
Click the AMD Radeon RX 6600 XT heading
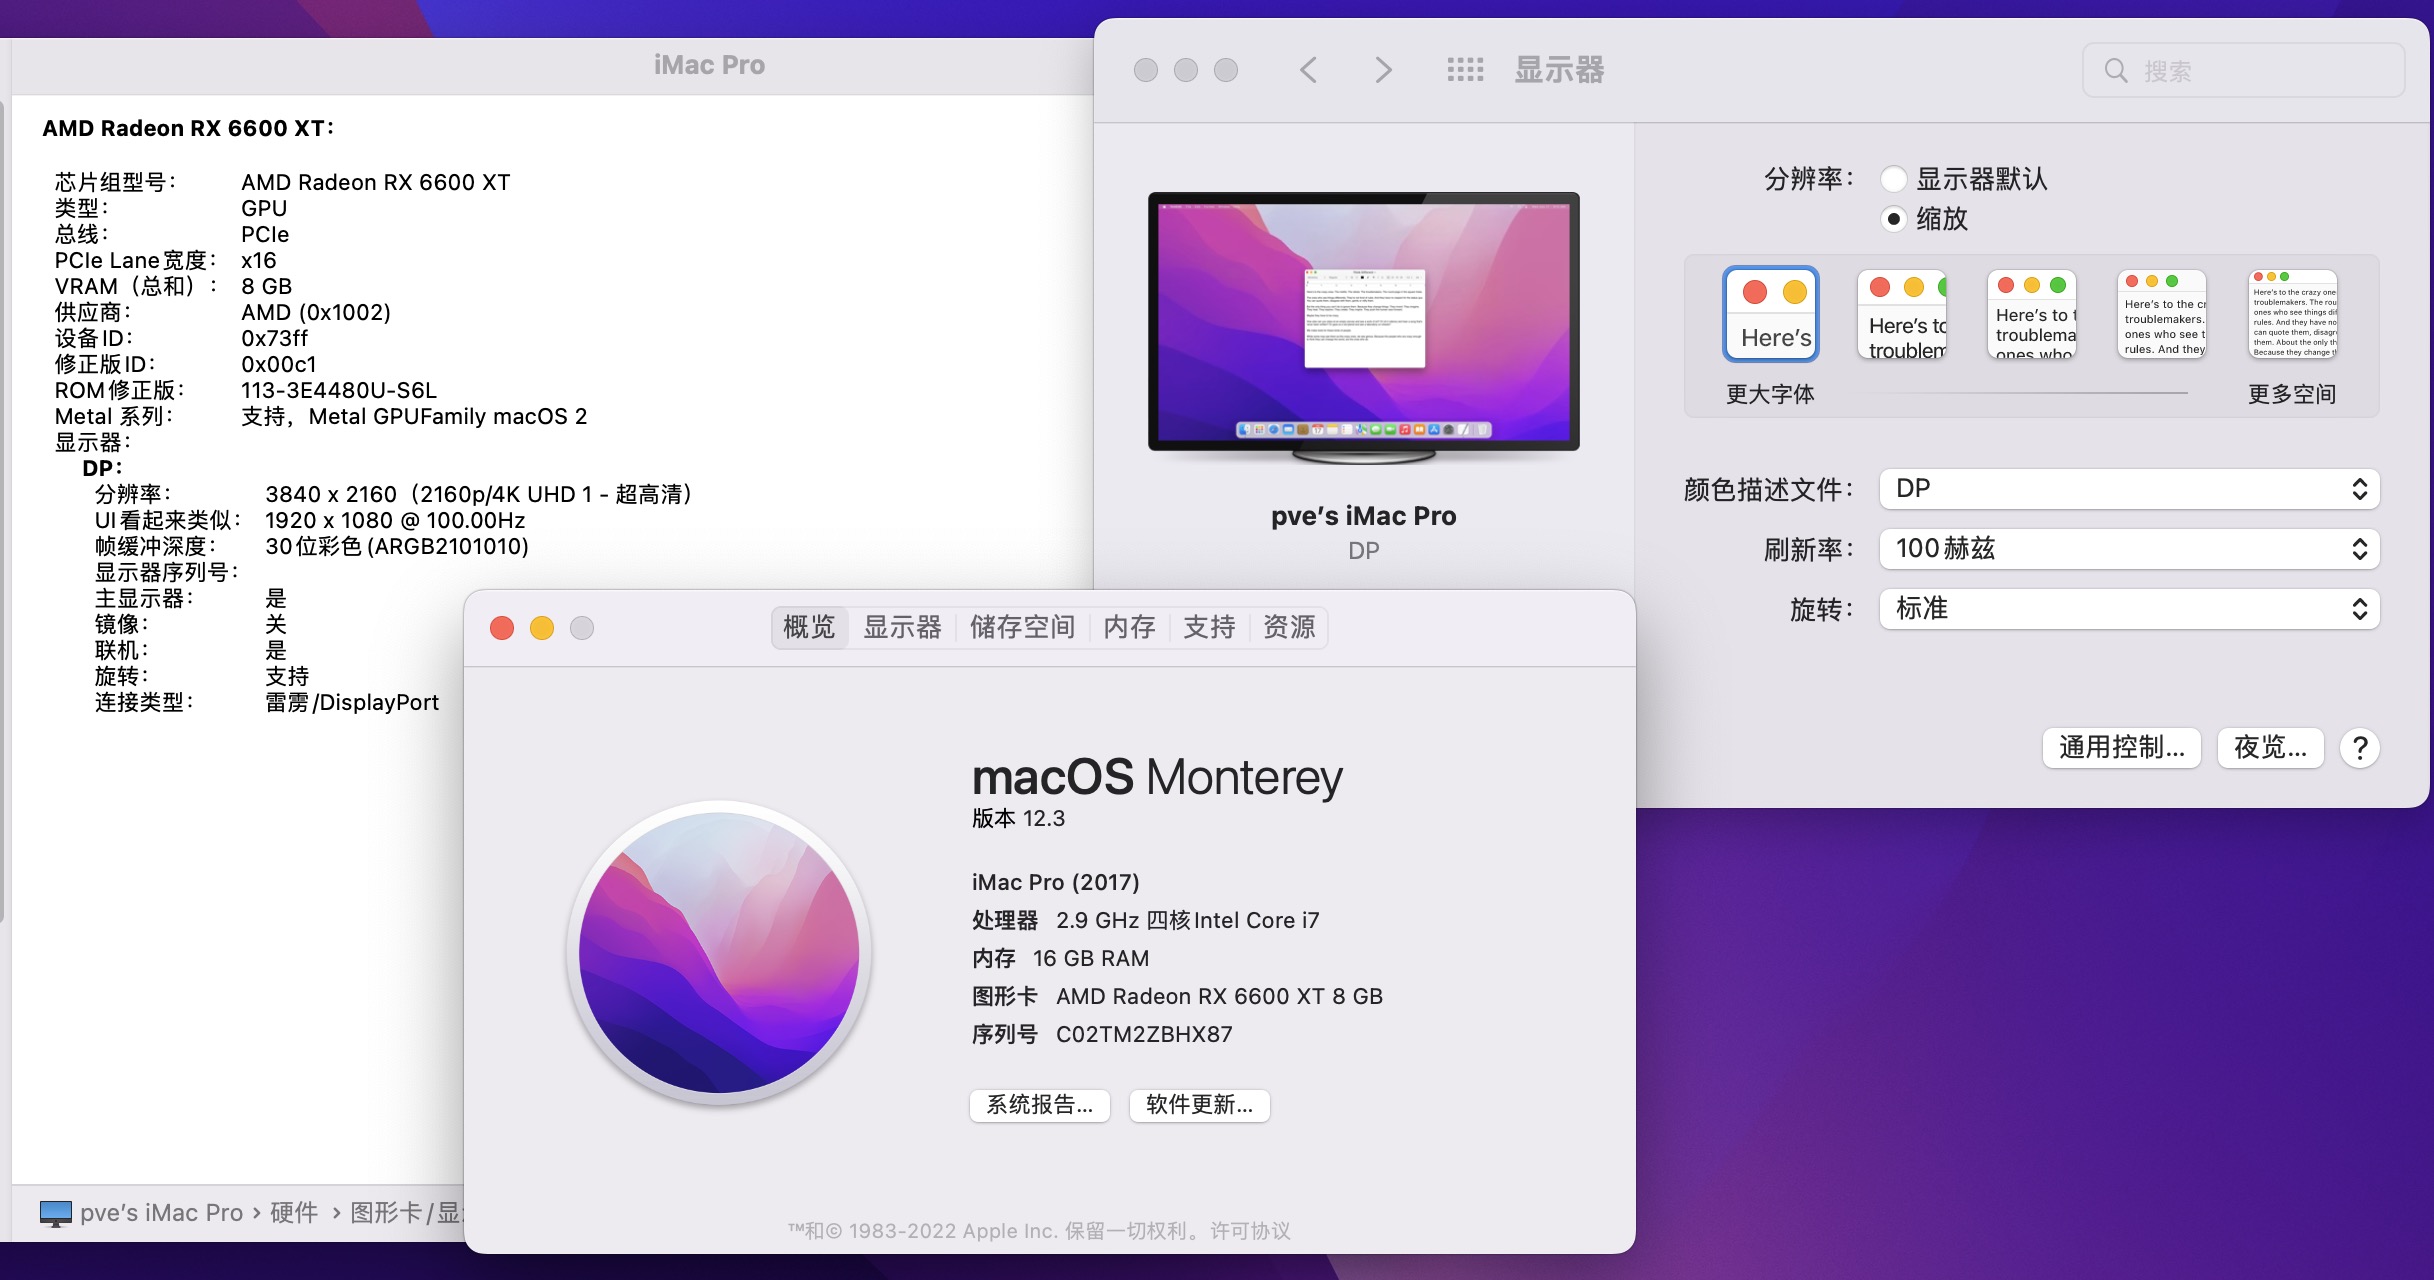(x=188, y=128)
